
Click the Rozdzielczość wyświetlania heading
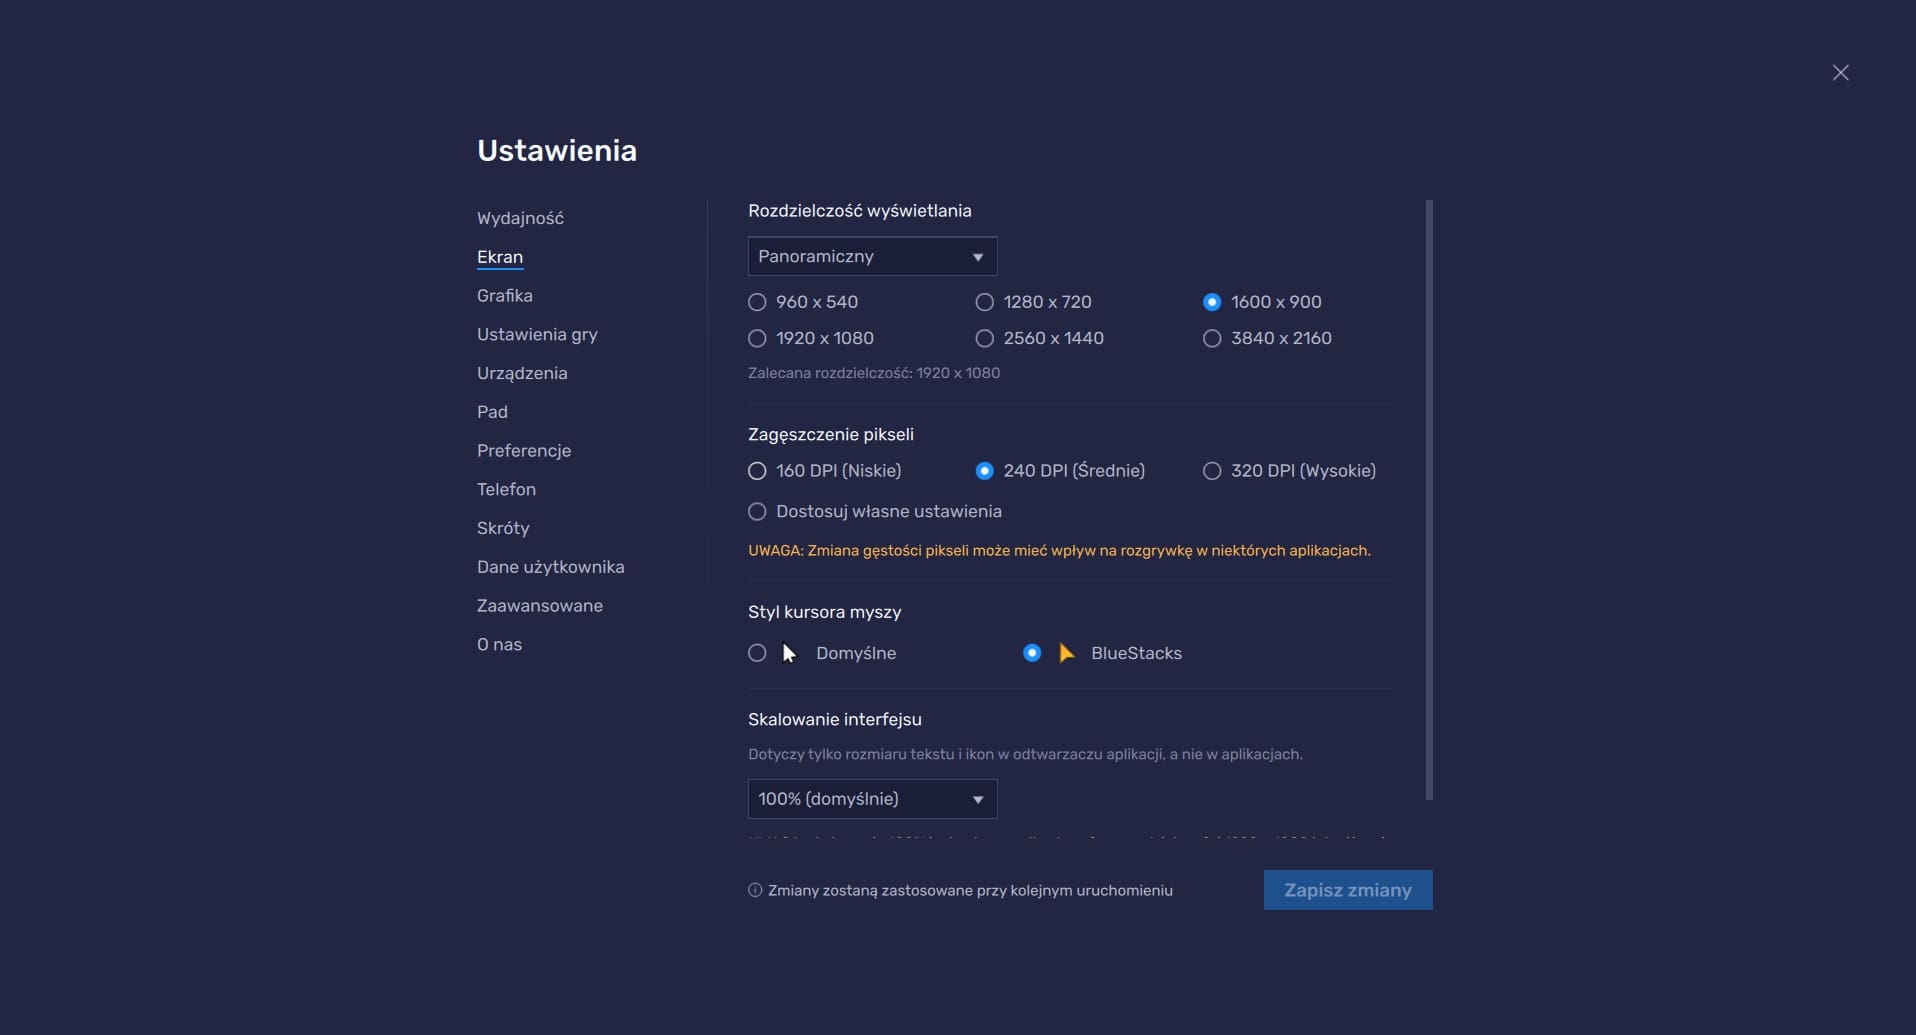click(860, 211)
